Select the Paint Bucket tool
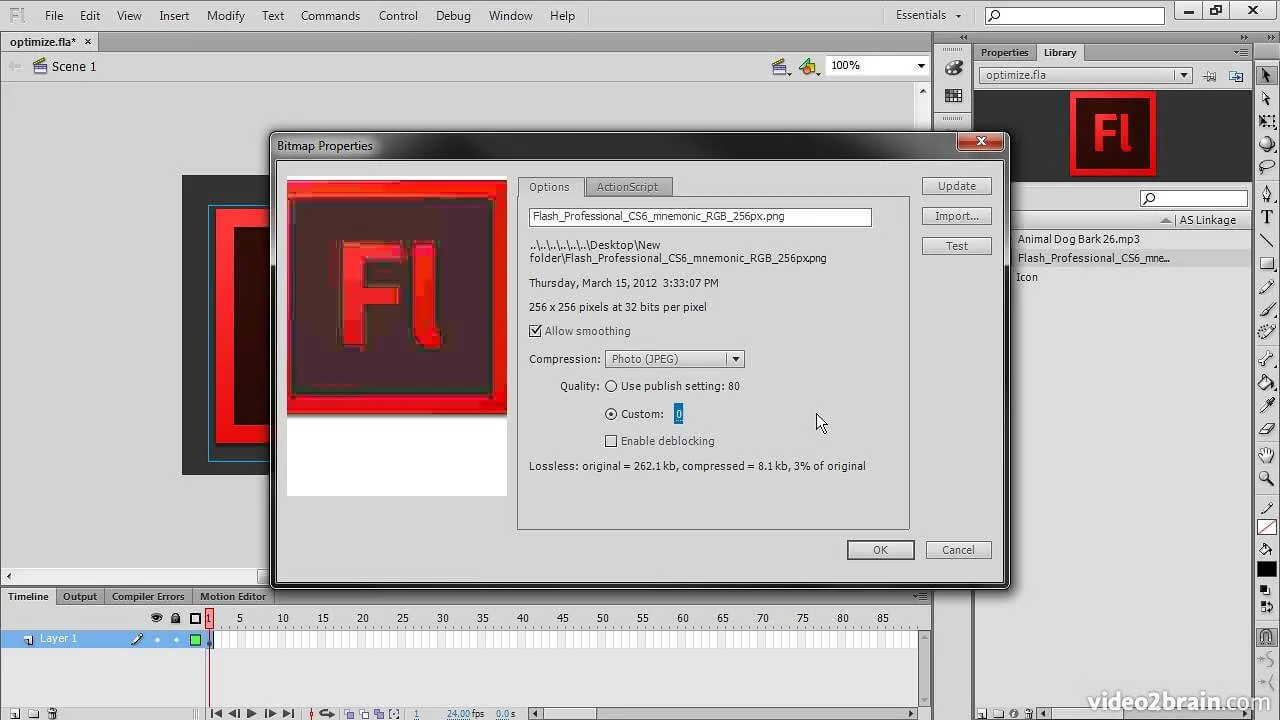 tap(1266, 383)
